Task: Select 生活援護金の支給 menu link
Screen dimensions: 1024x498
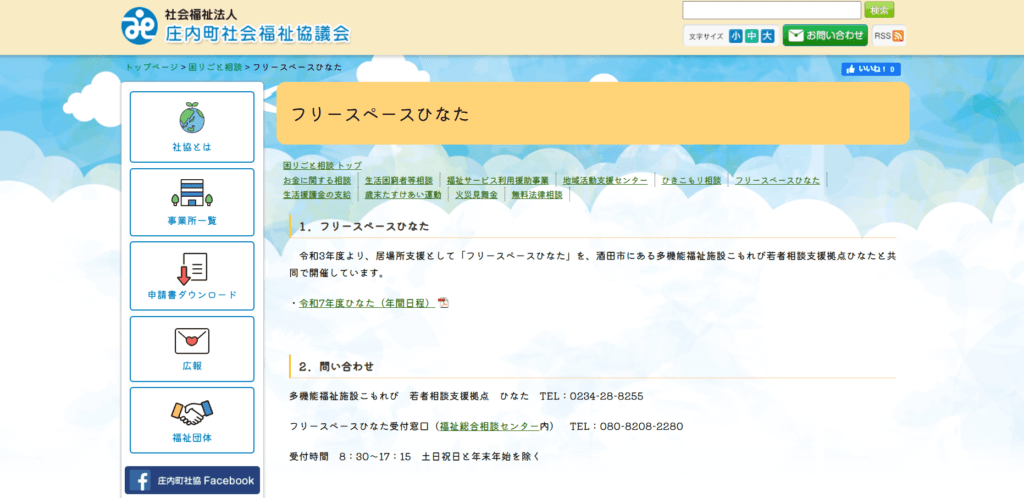Action: pyautogui.click(x=317, y=195)
